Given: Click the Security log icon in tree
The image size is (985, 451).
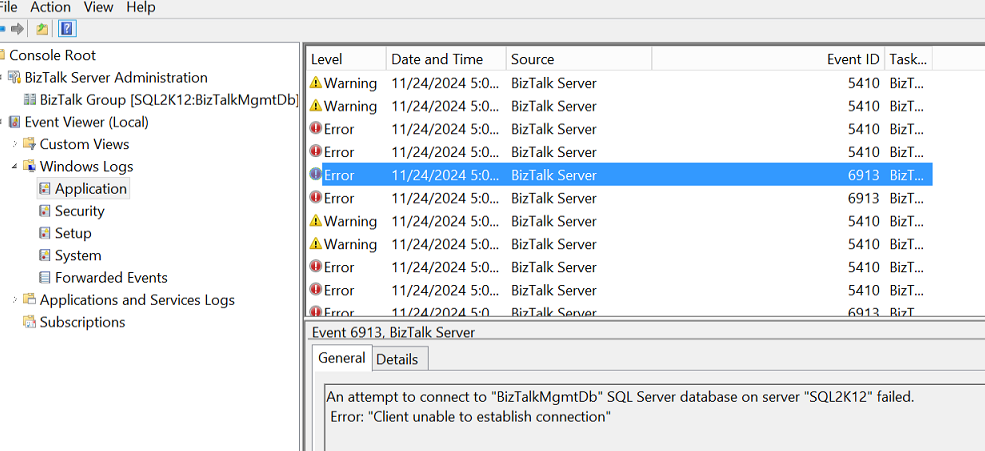Looking at the screenshot, I should pos(45,211).
